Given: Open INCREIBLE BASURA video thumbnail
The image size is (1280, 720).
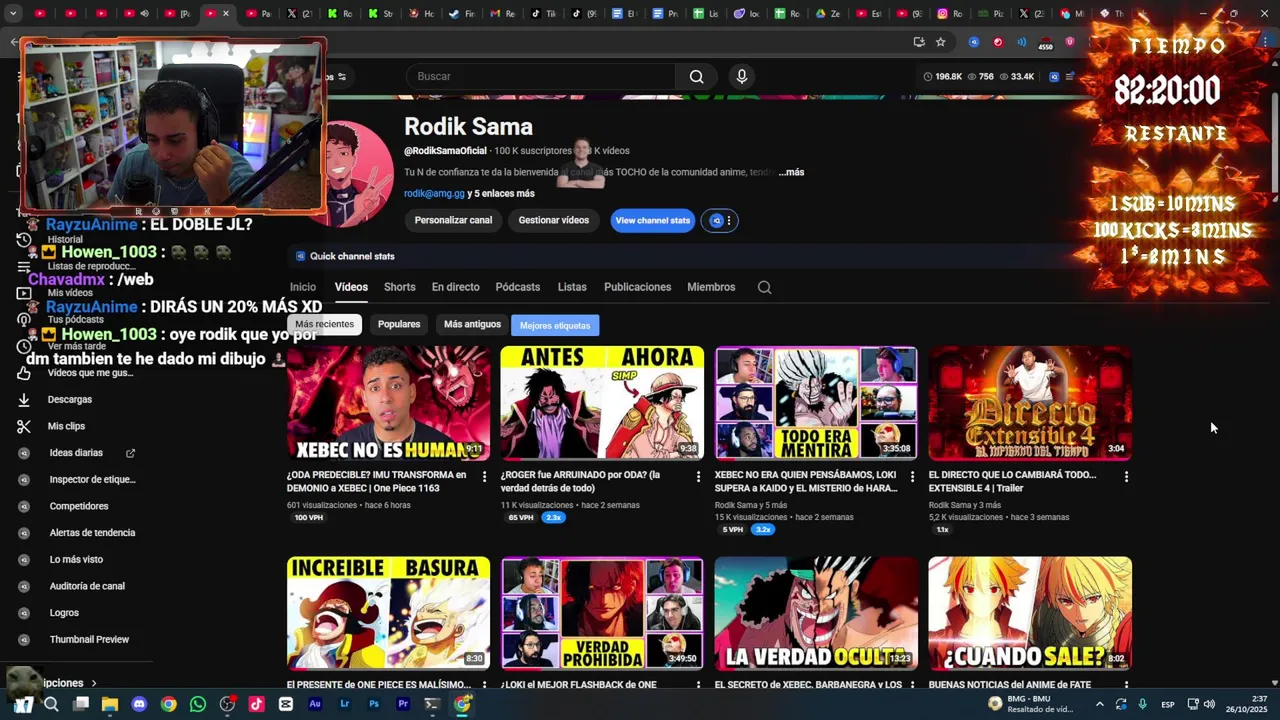Looking at the screenshot, I should [x=388, y=613].
